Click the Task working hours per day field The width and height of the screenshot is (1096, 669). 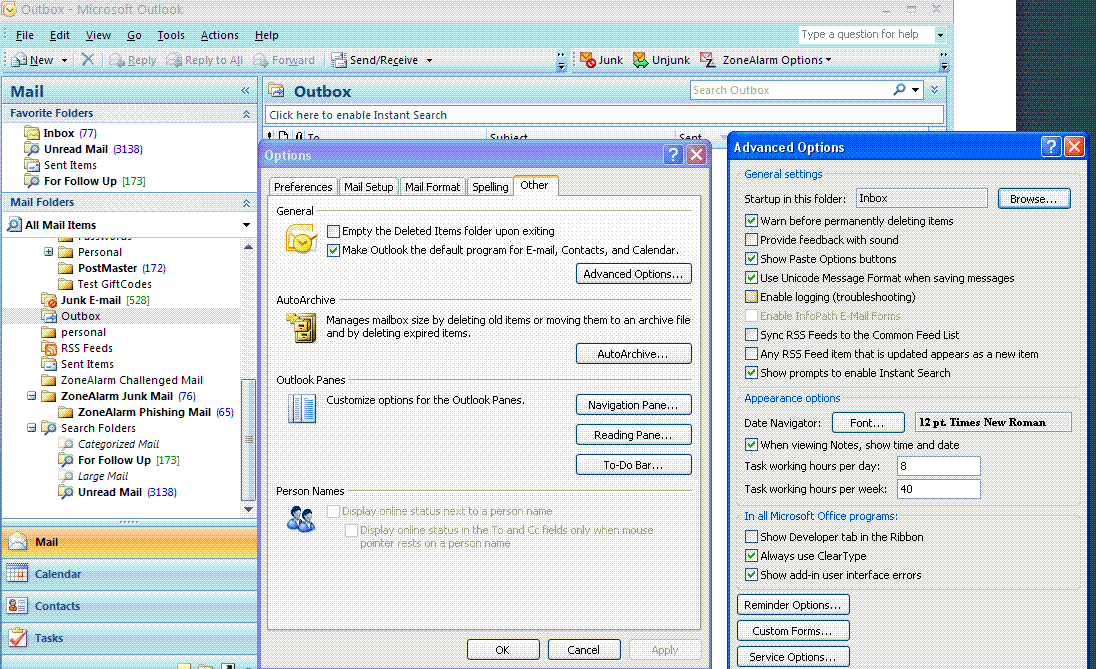(x=938, y=466)
